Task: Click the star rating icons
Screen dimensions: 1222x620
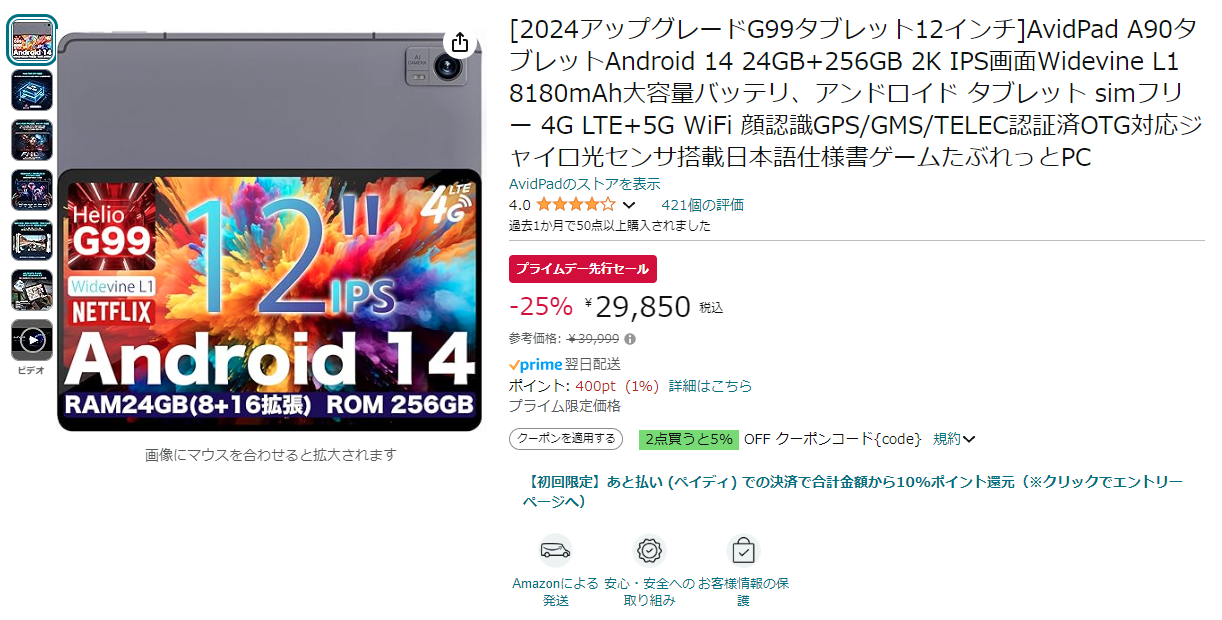Action: pos(576,205)
